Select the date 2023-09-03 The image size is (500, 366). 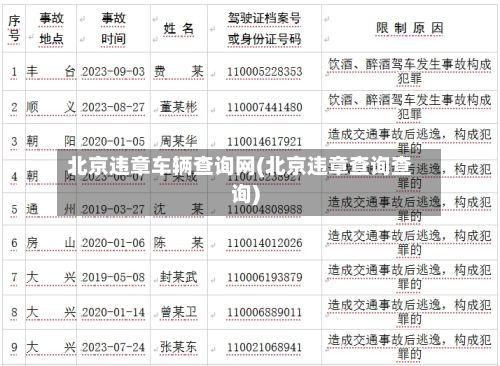pyautogui.click(x=113, y=72)
